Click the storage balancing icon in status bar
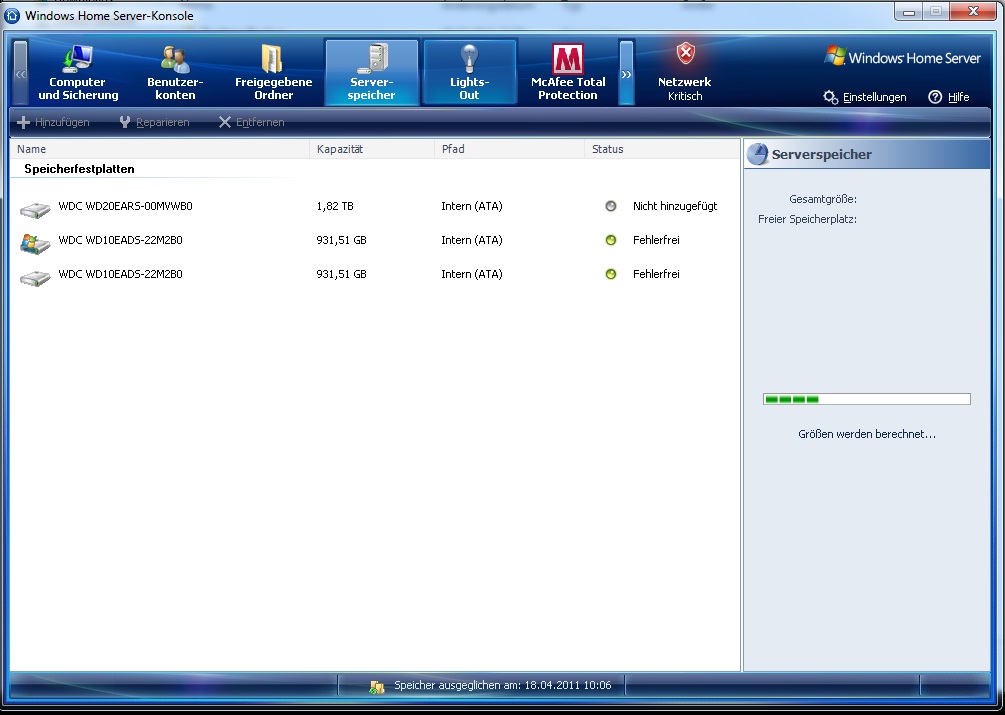The height and width of the screenshot is (715, 1005). point(377,686)
